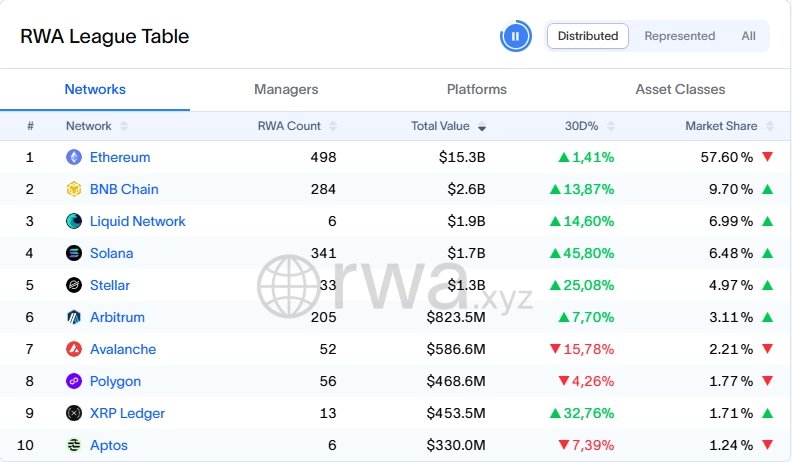The height and width of the screenshot is (462, 792).
Task: Click the Solana logo icon
Action: tap(73, 253)
